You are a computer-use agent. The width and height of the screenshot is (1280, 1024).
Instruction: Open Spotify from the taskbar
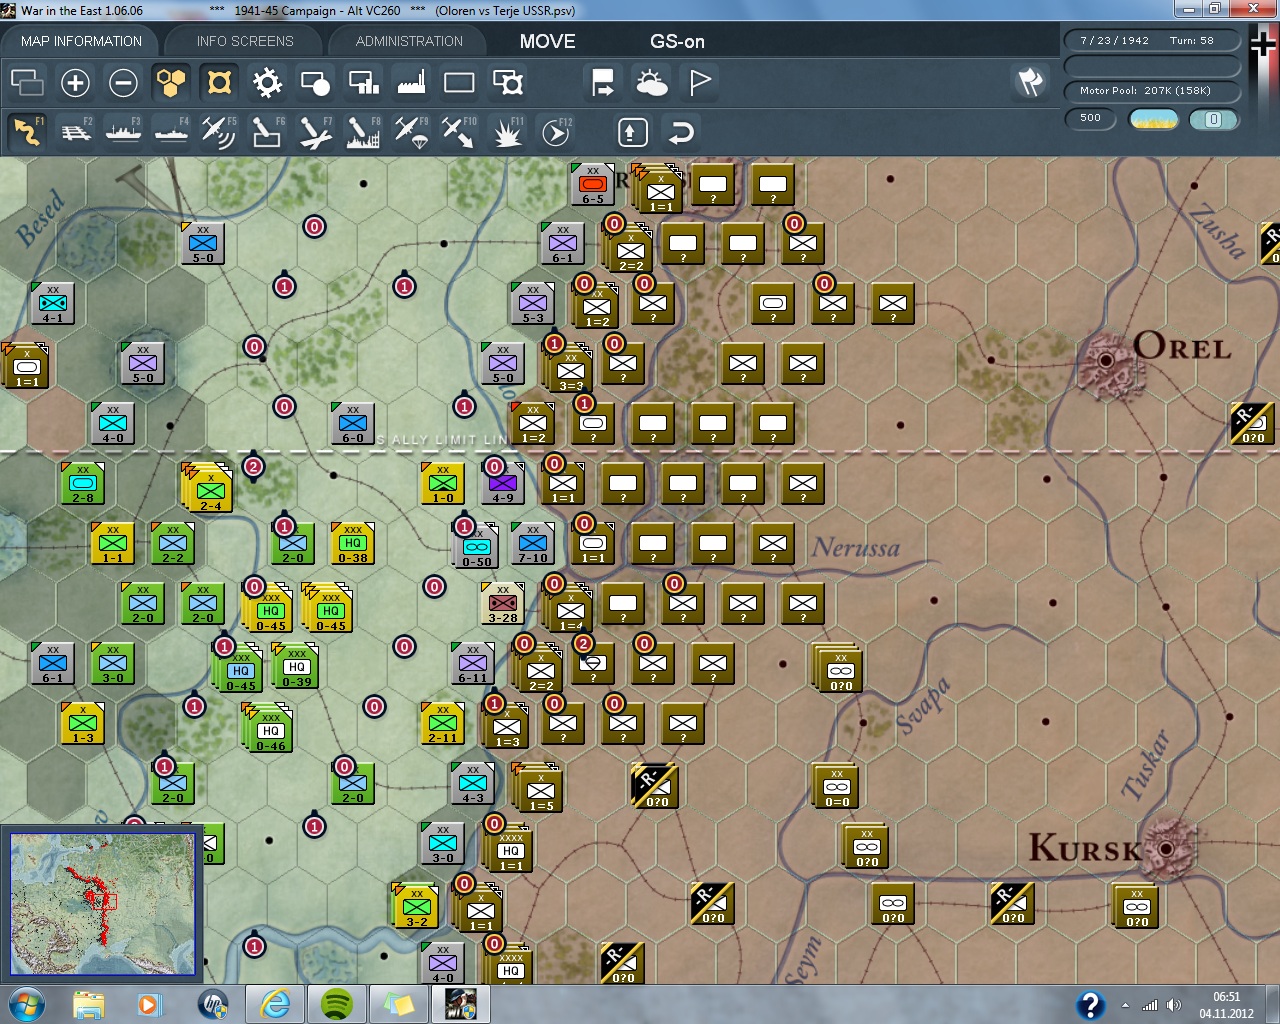tap(336, 1004)
